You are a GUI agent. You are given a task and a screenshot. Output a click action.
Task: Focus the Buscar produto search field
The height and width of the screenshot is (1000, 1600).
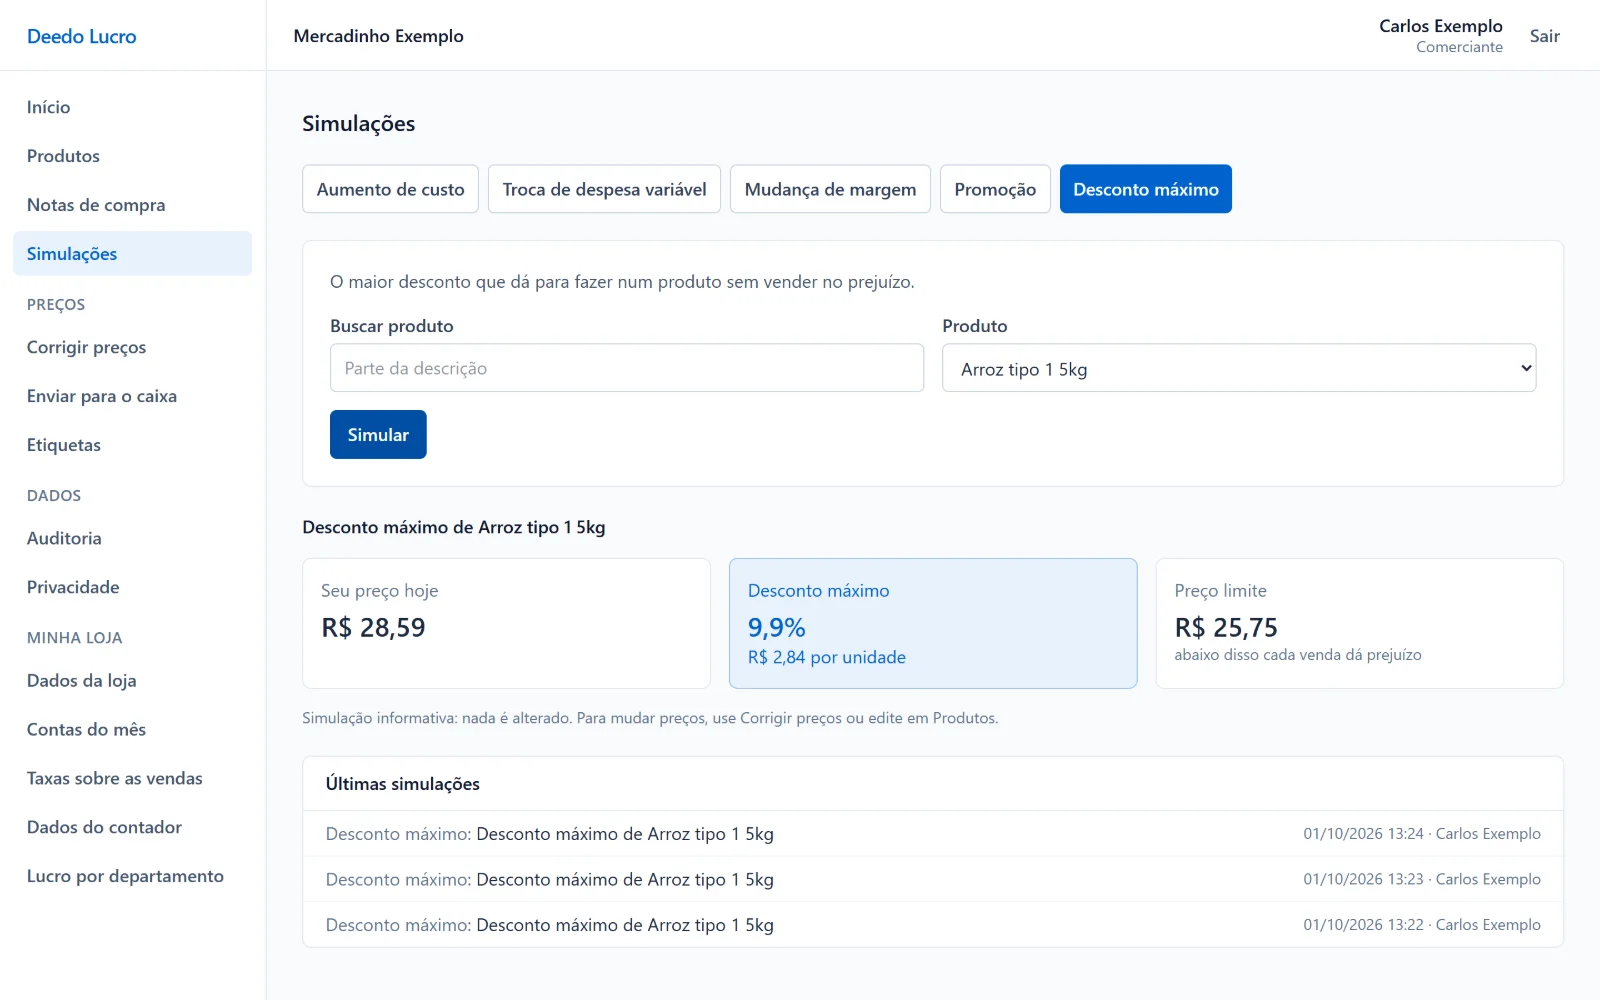(x=627, y=368)
